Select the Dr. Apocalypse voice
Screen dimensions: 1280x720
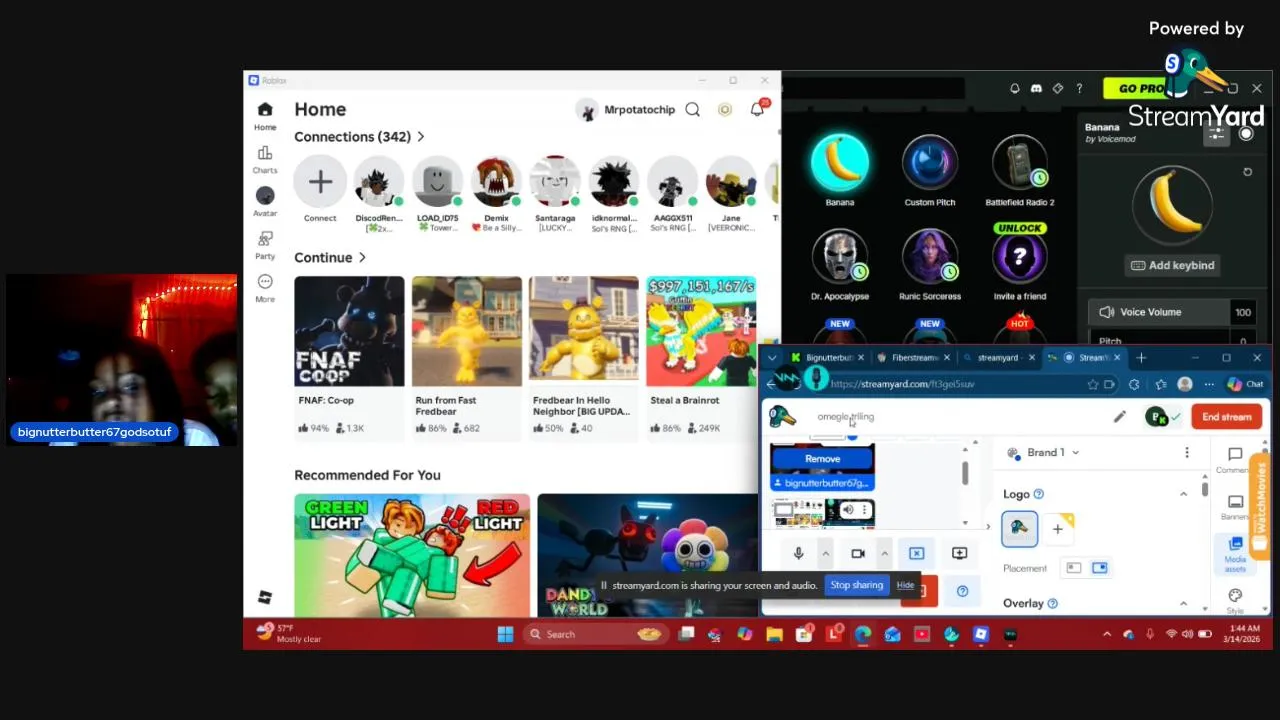point(840,257)
